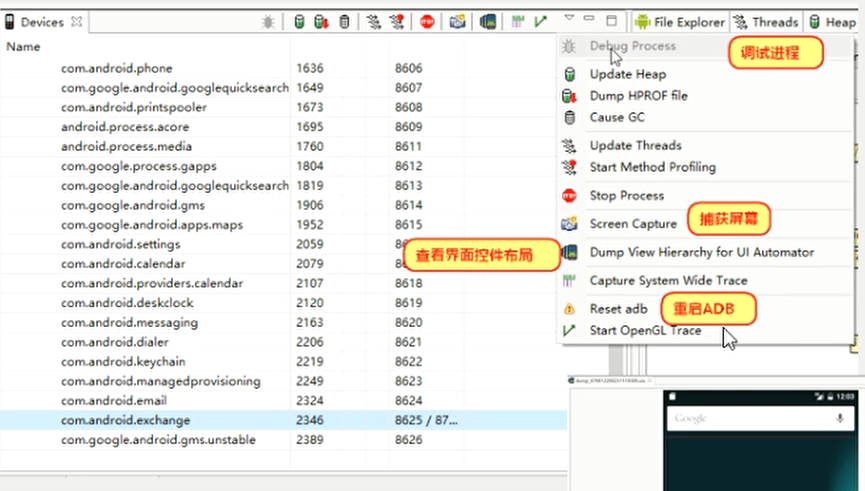This screenshot has height=491, width=865.
Task: Choose Dump View Hierarchy for UI Automator
Action: pos(702,252)
